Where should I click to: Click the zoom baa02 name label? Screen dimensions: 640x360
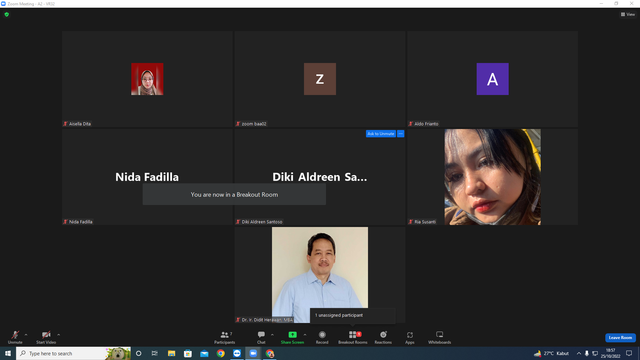click(x=254, y=124)
